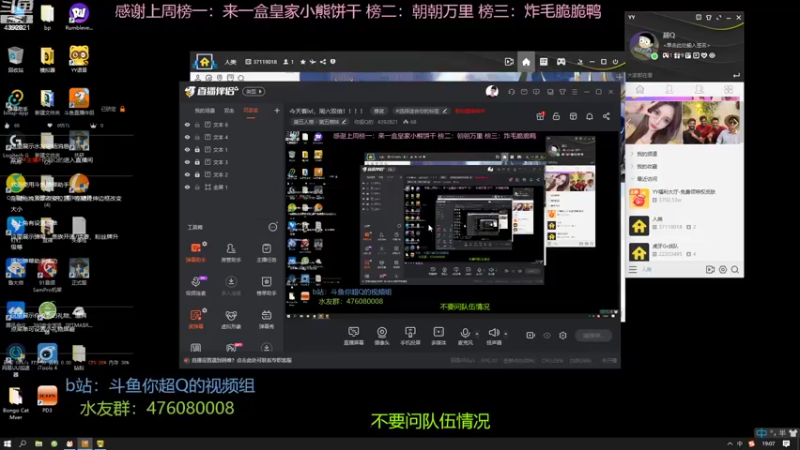Open the 虚拟形象 tool

click(x=231, y=319)
